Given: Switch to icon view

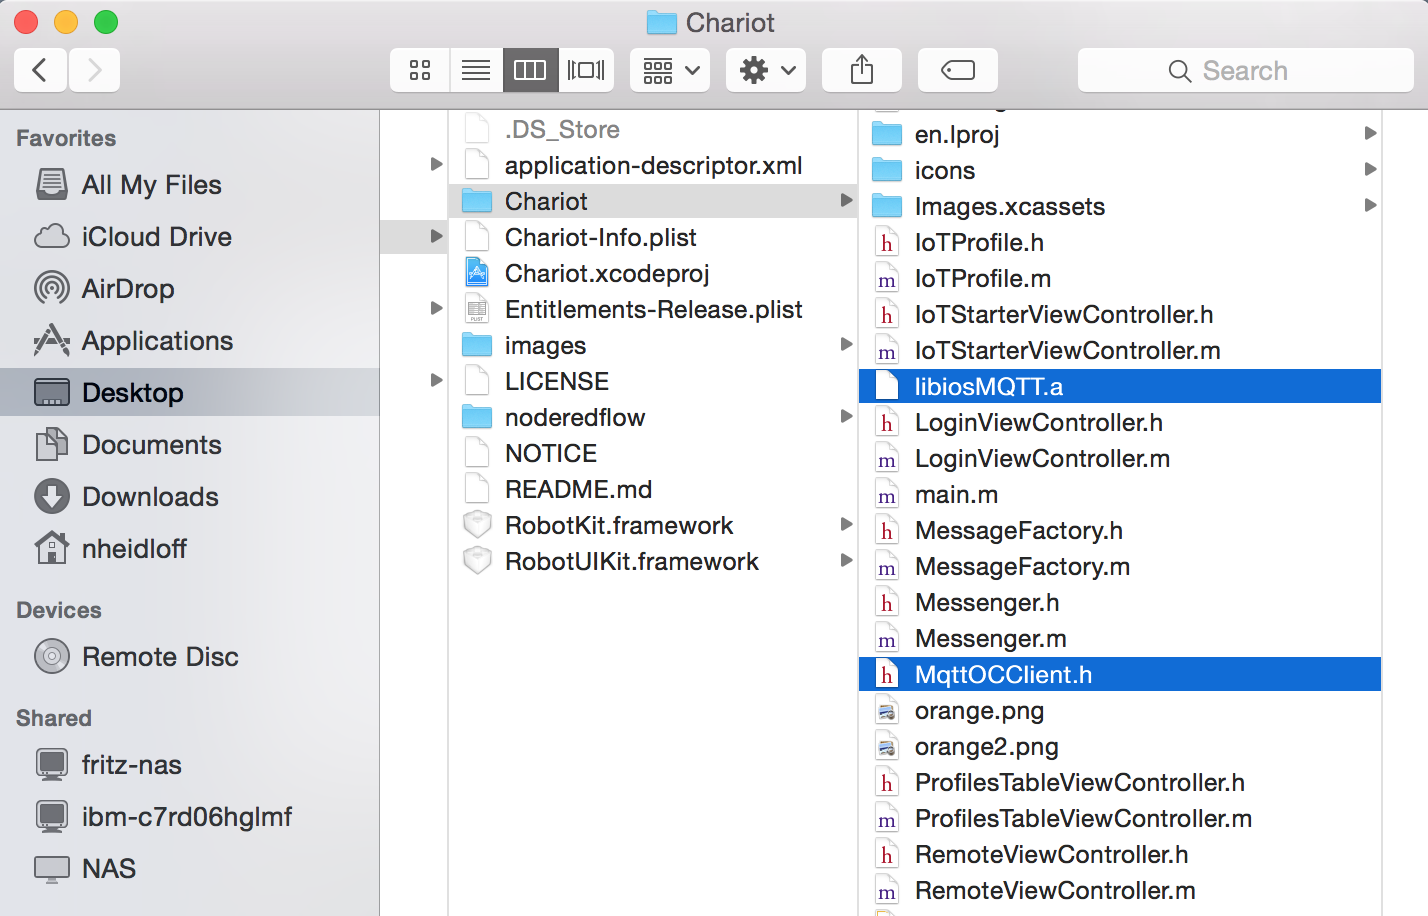Looking at the screenshot, I should click(420, 70).
